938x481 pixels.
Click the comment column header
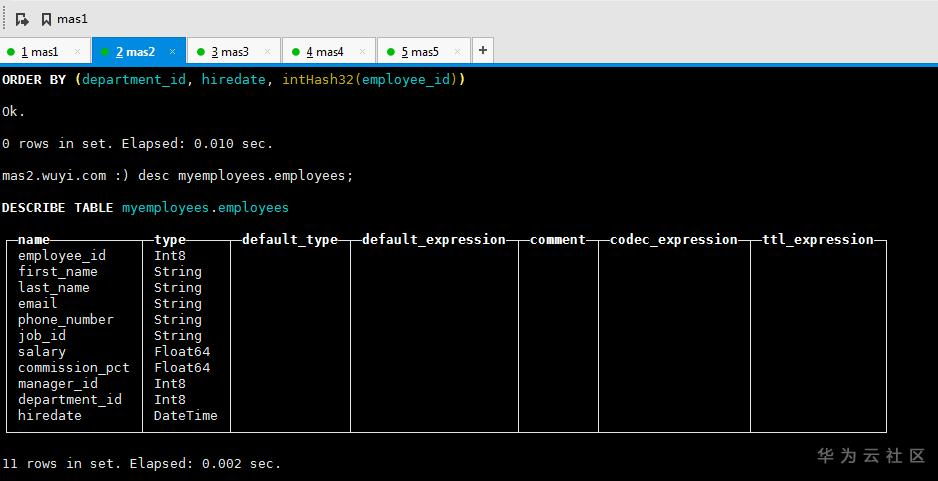pyautogui.click(x=558, y=239)
